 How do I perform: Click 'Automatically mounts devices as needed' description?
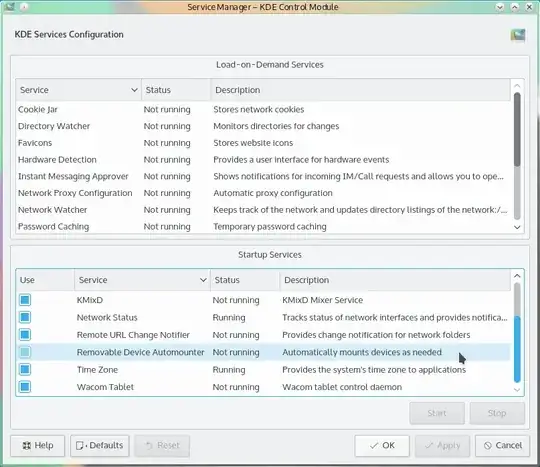(x=362, y=352)
